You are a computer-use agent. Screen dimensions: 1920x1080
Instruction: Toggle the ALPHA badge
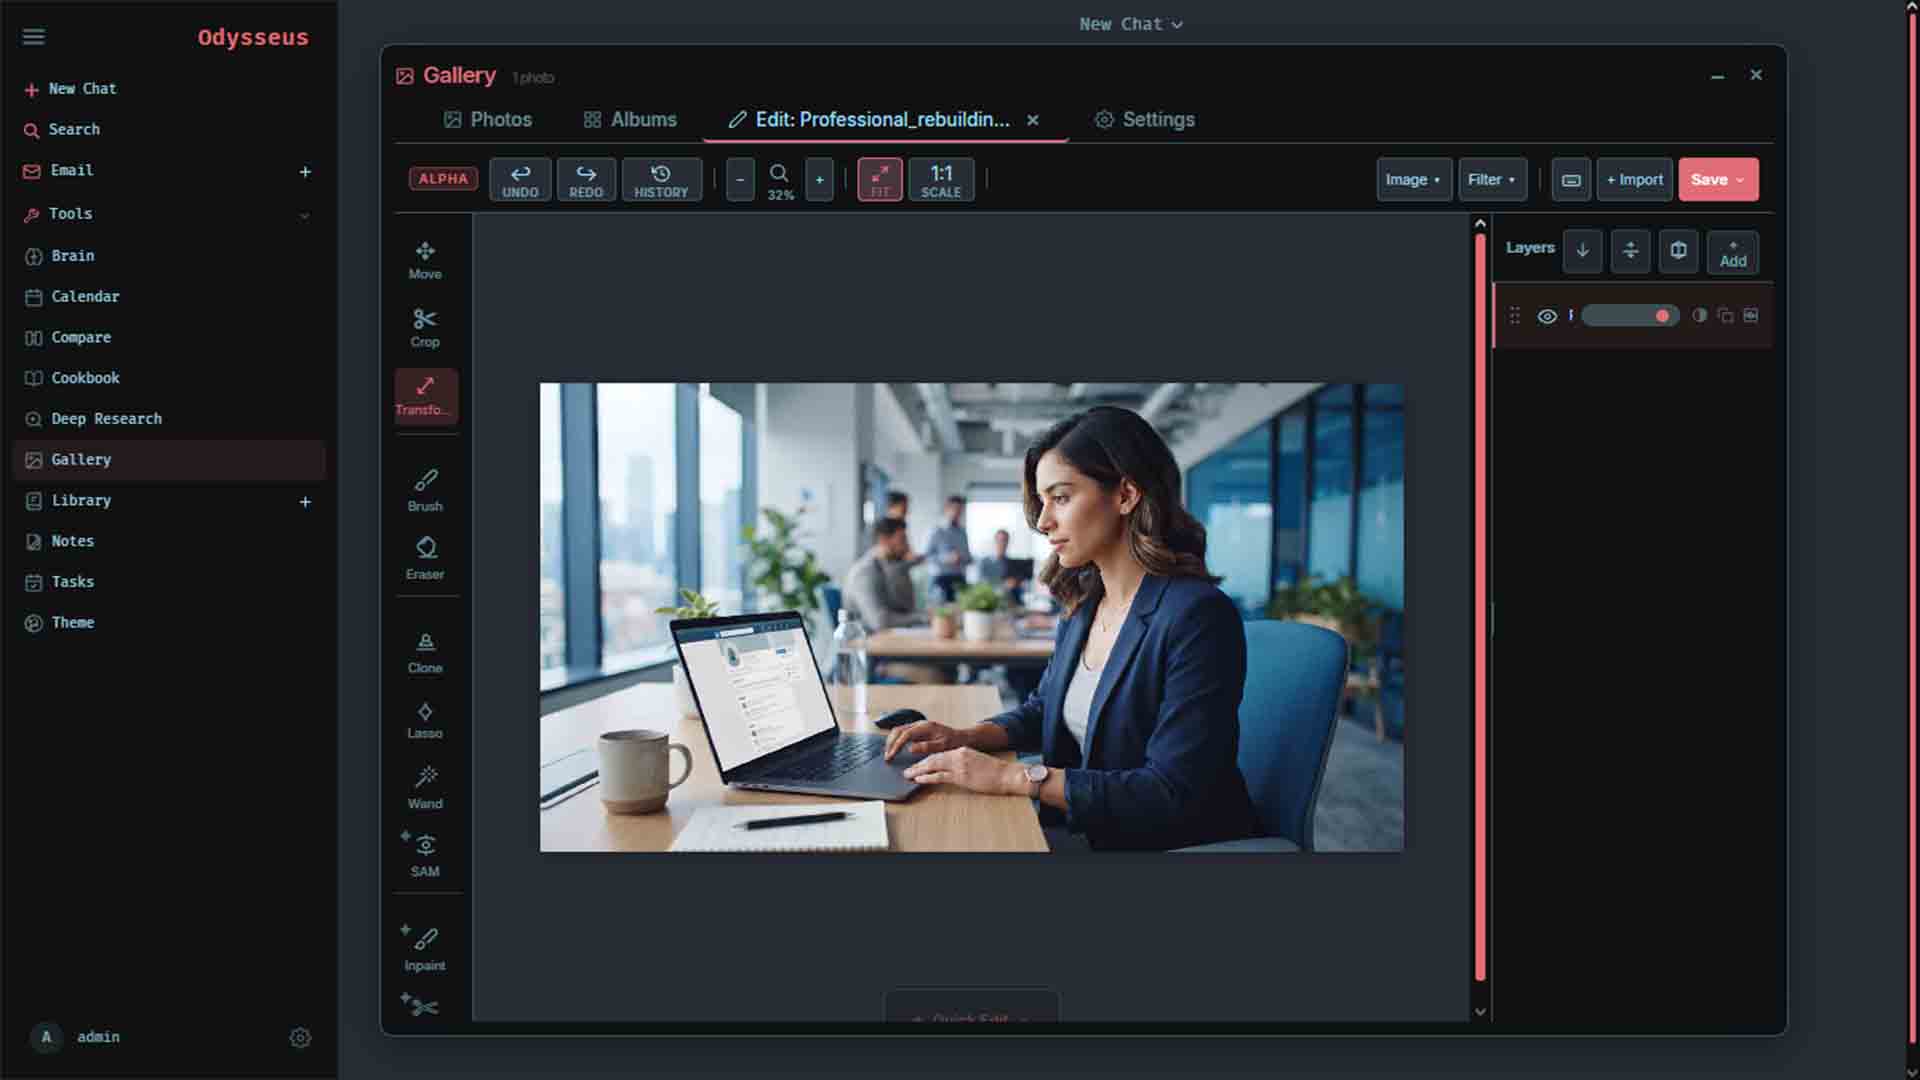(x=443, y=179)
